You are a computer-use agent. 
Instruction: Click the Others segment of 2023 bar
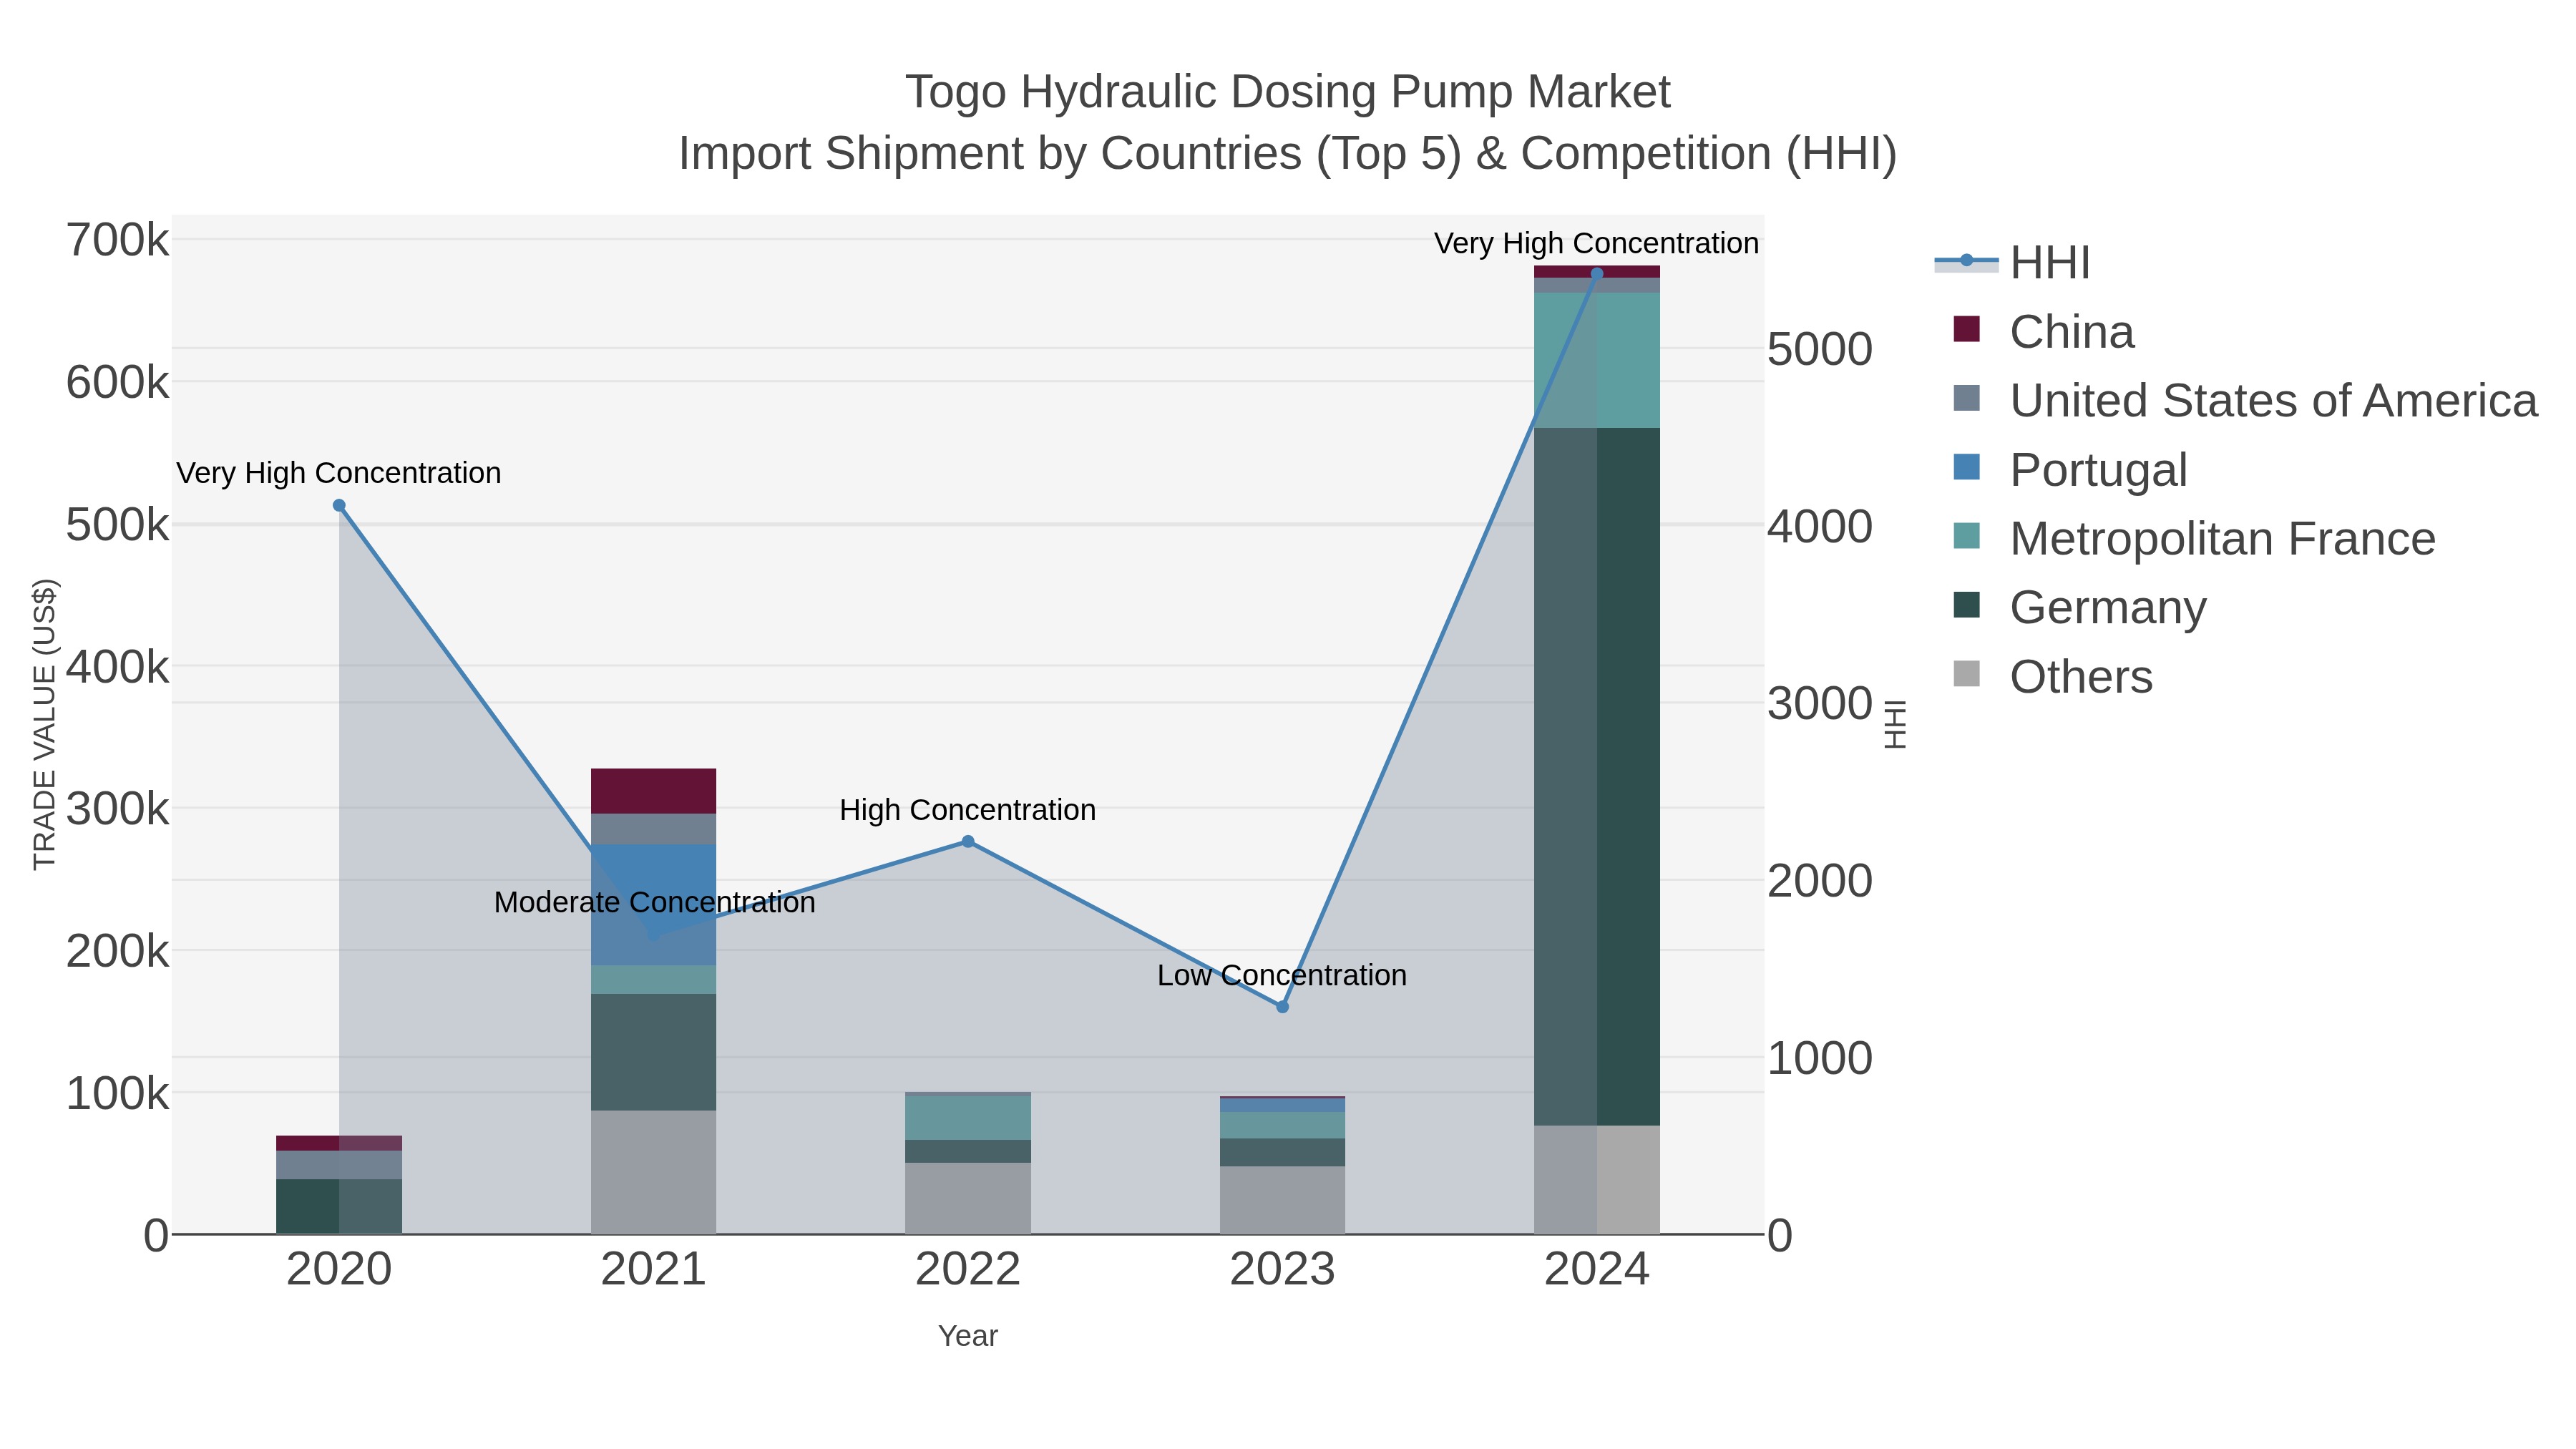click(x=1283, y=1200)
